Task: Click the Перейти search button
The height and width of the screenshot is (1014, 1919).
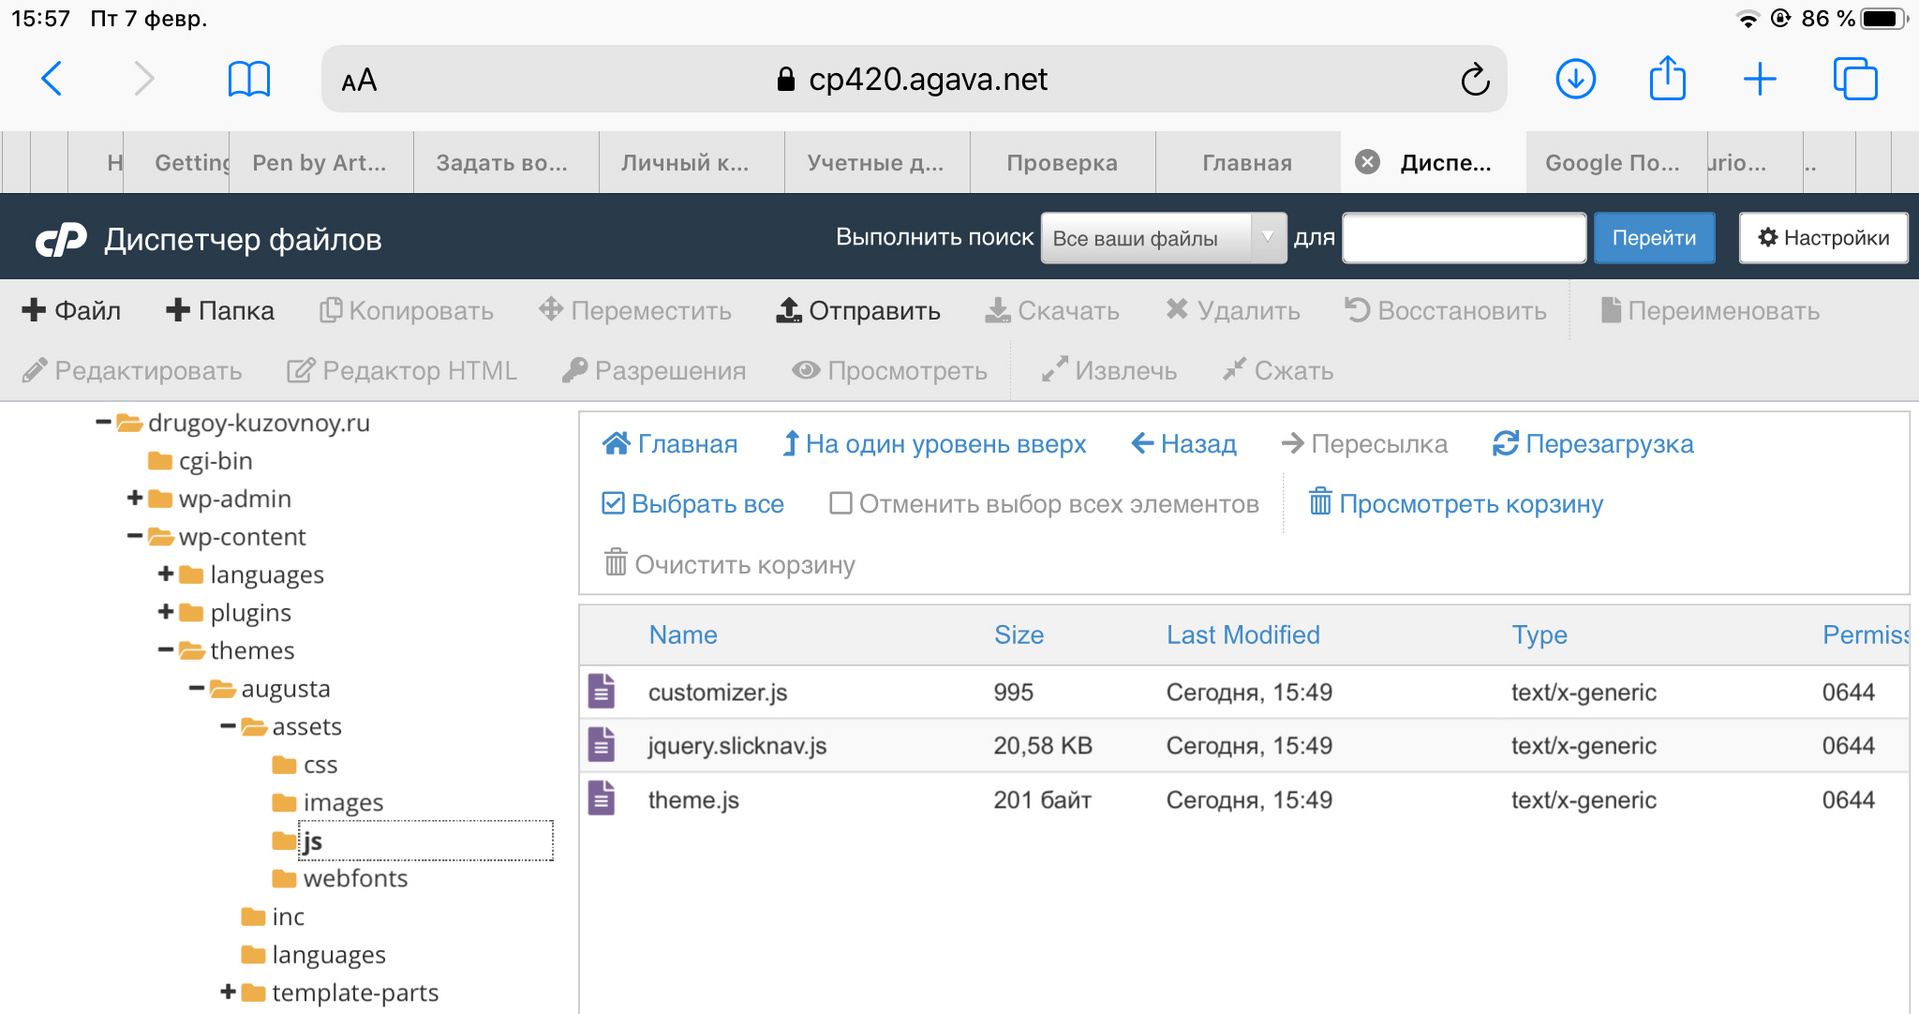Action: click(1654, 238)
